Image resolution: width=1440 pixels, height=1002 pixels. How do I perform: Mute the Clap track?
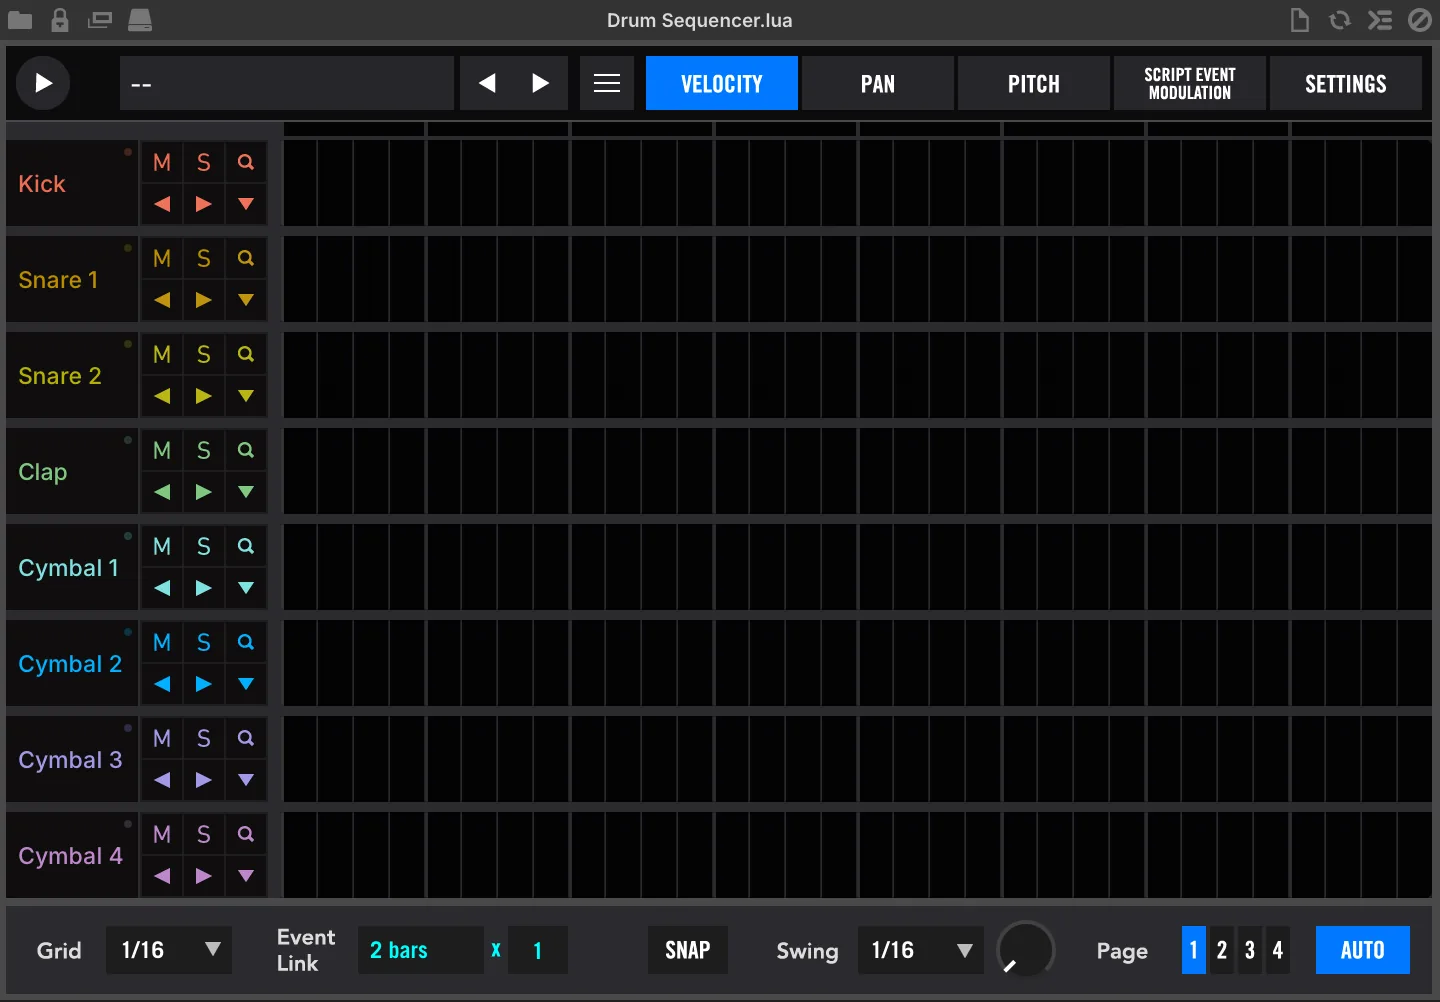click(x=162, y=450)
